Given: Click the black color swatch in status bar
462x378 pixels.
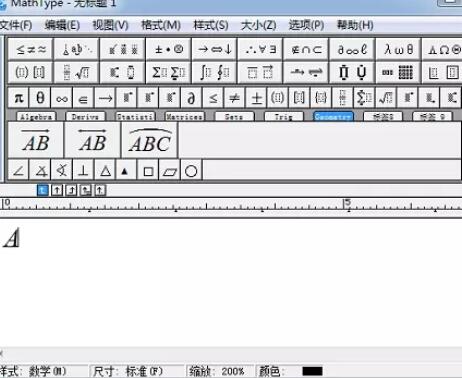Looking at the screenshot, I should (312, 371).
